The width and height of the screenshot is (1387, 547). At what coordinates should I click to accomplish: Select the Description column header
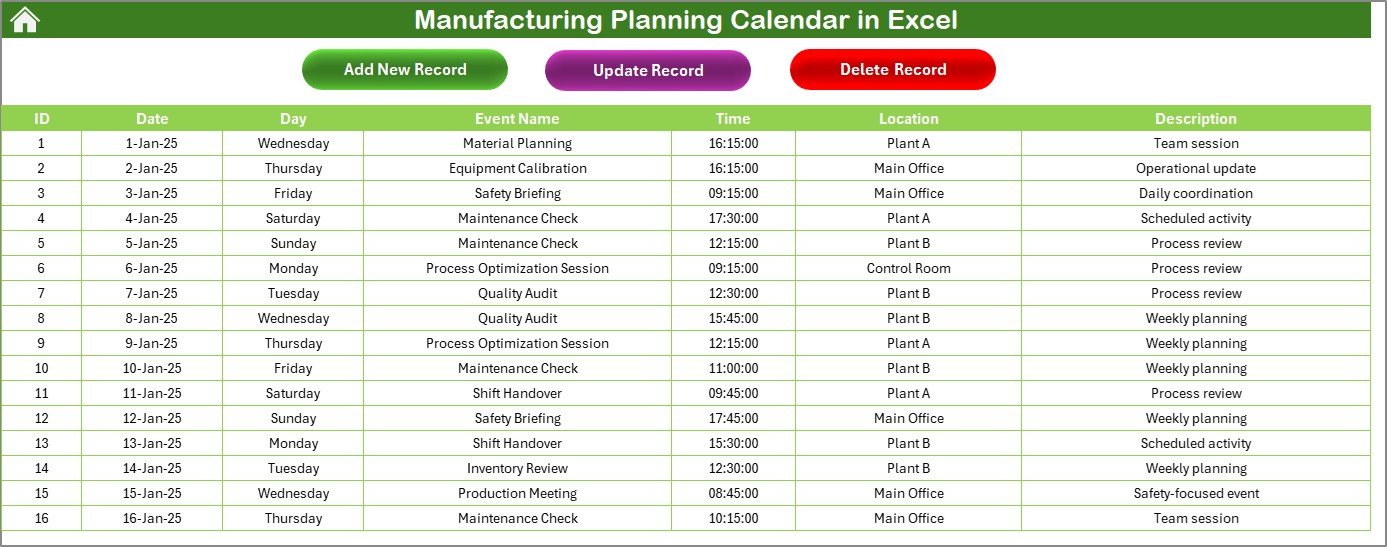[x=1196, y=118]
